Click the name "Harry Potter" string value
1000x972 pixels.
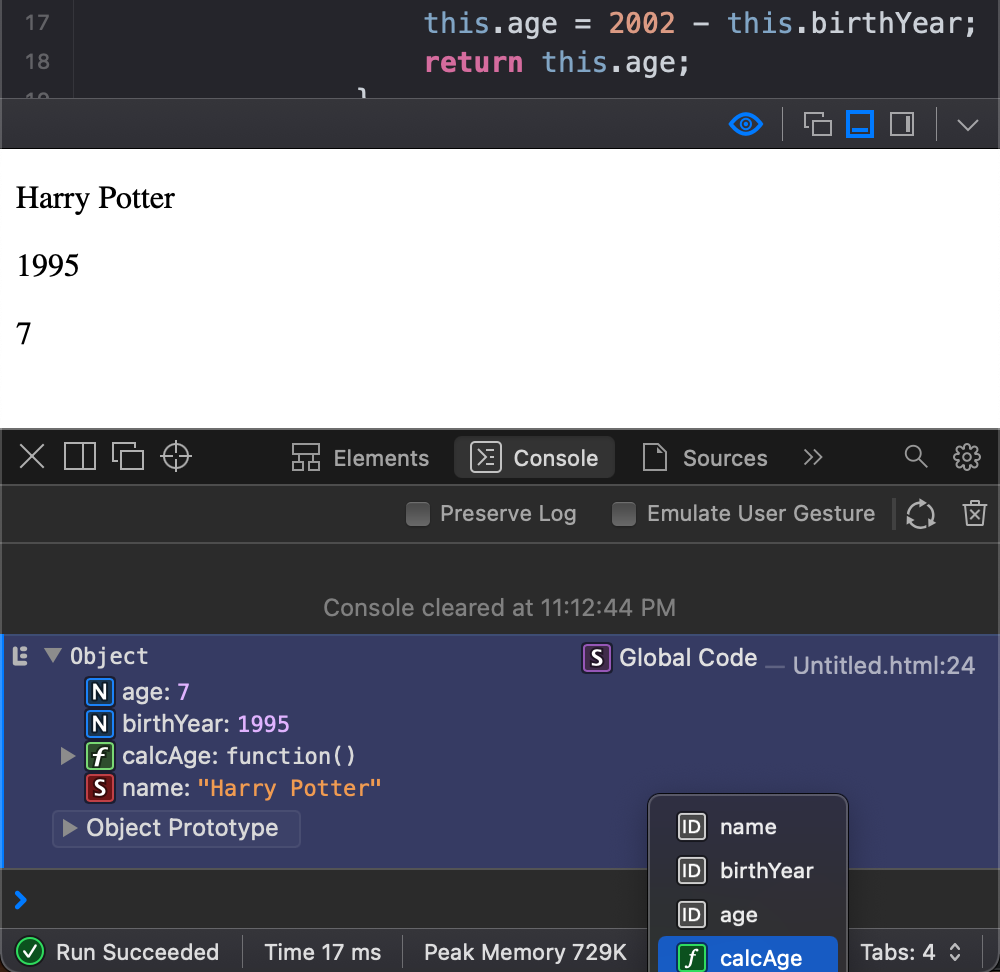pyautogui.click(x=289, y=788)
